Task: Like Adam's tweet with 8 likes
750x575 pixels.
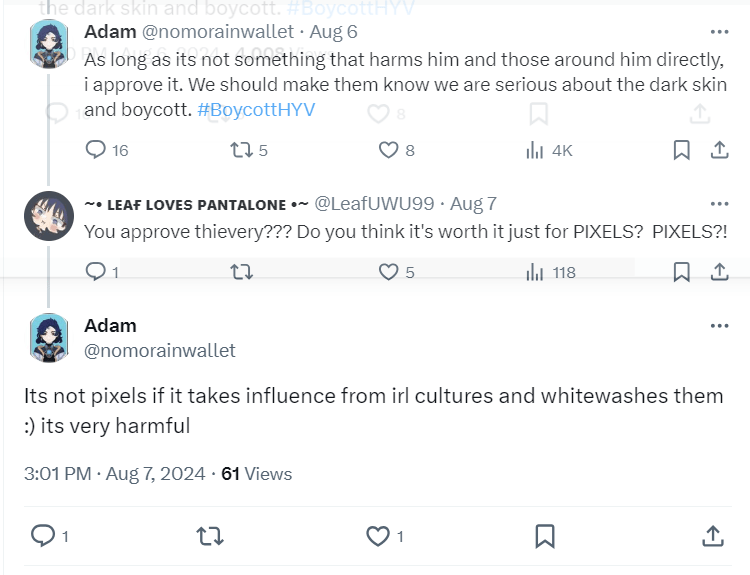Action: click(389, 150)
